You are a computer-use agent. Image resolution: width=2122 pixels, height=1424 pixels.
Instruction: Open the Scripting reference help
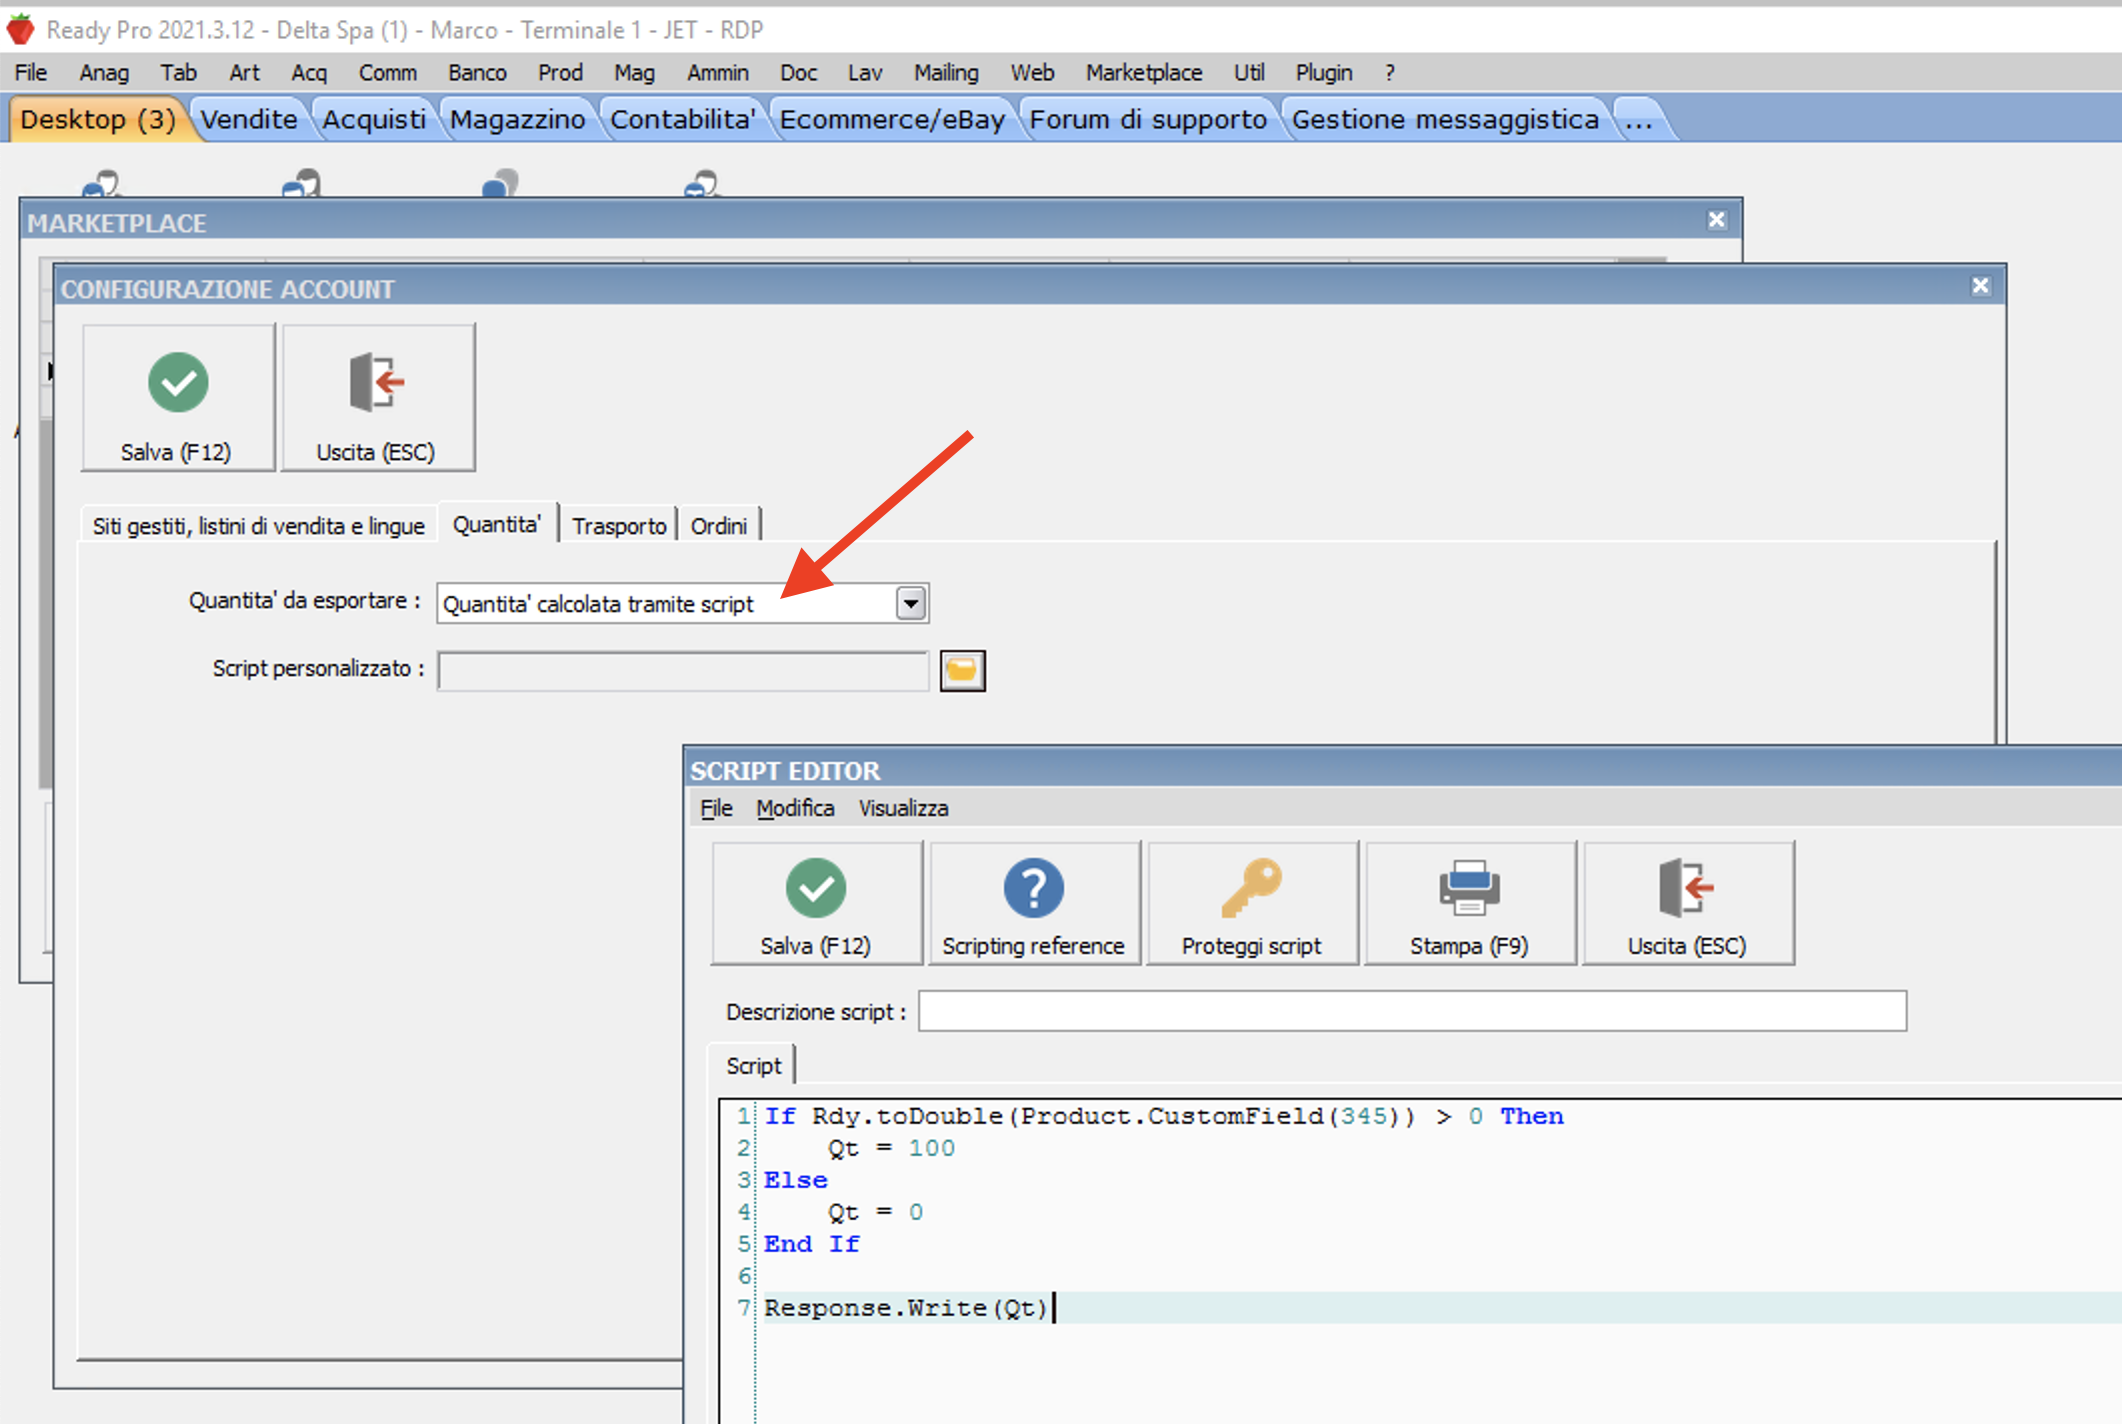[1034, 903]
